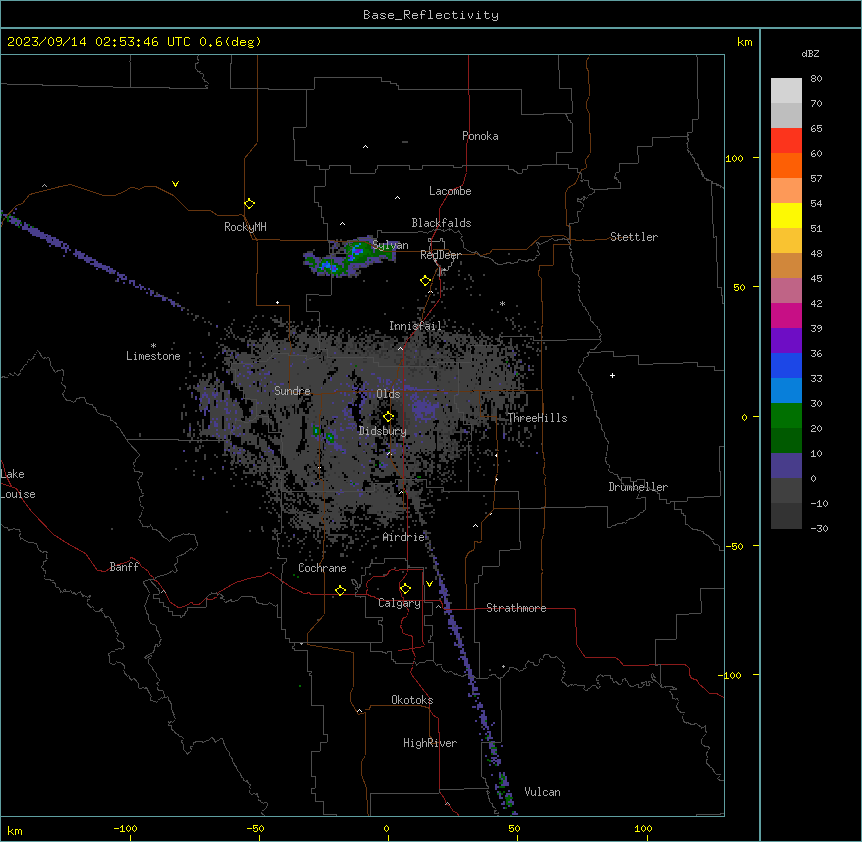
Task: Click the dBZ legend heading
Action: click(810, 54)
